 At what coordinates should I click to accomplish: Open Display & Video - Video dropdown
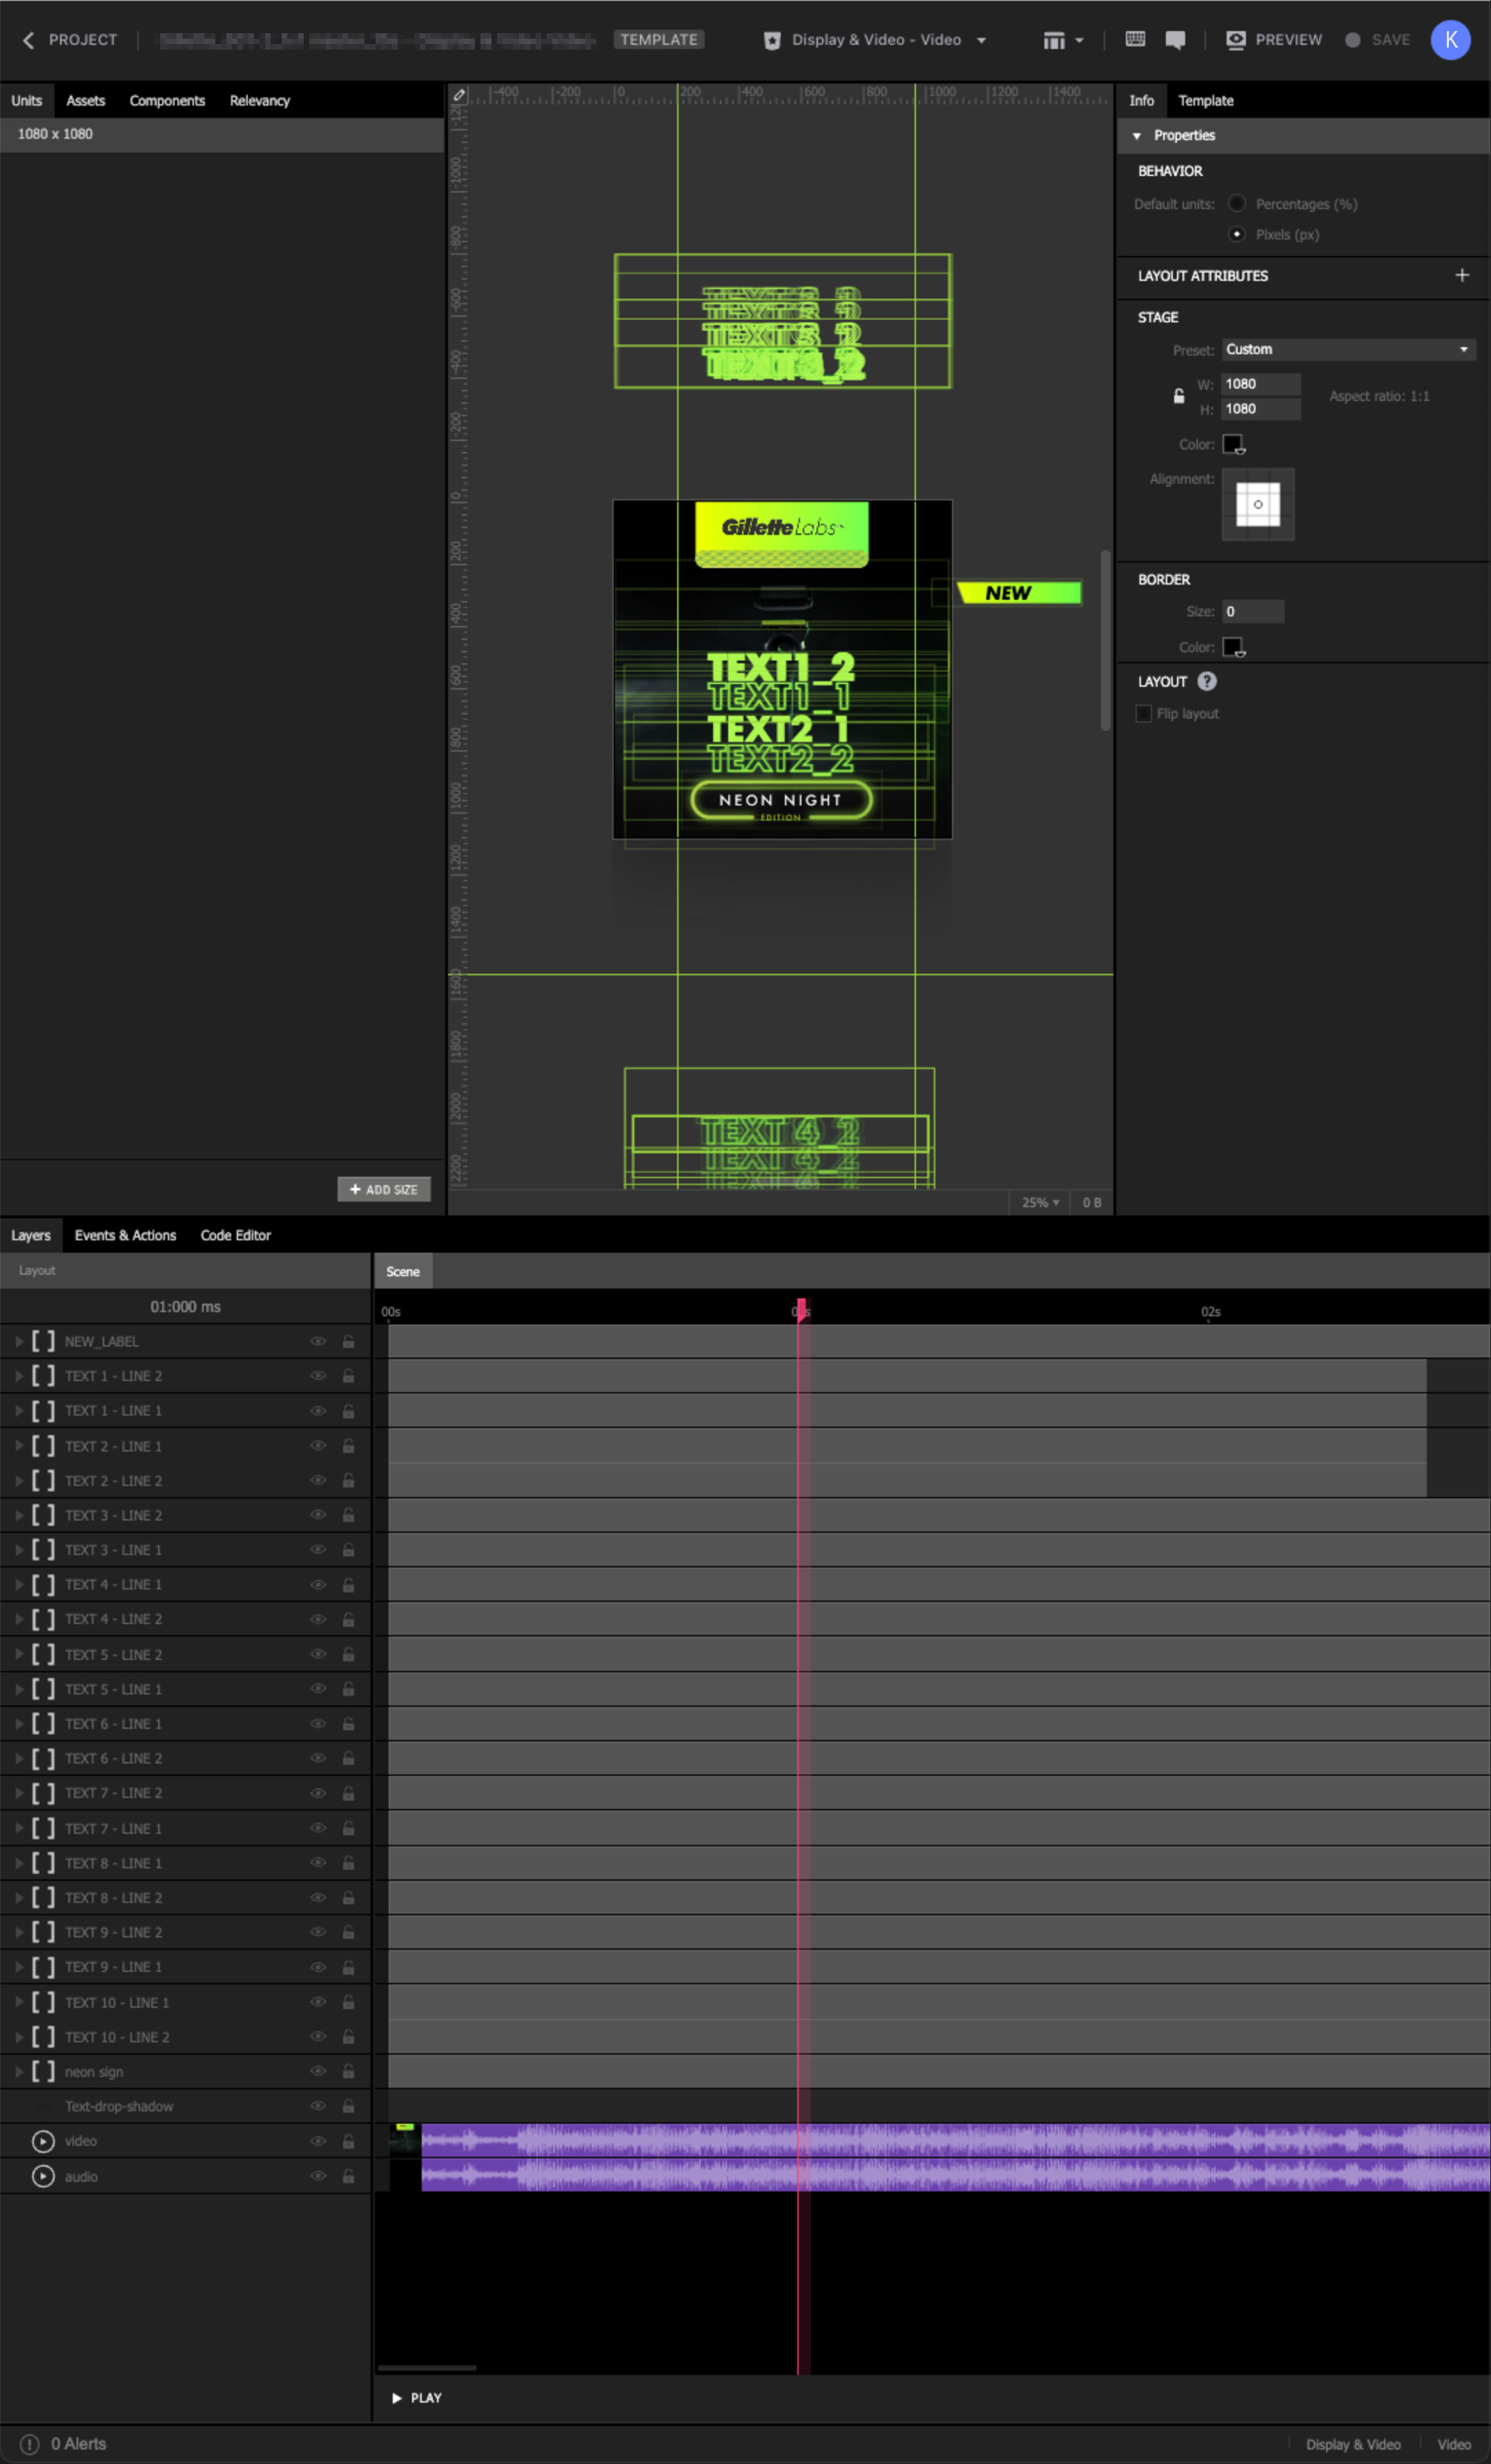click(x=875, y=40)
